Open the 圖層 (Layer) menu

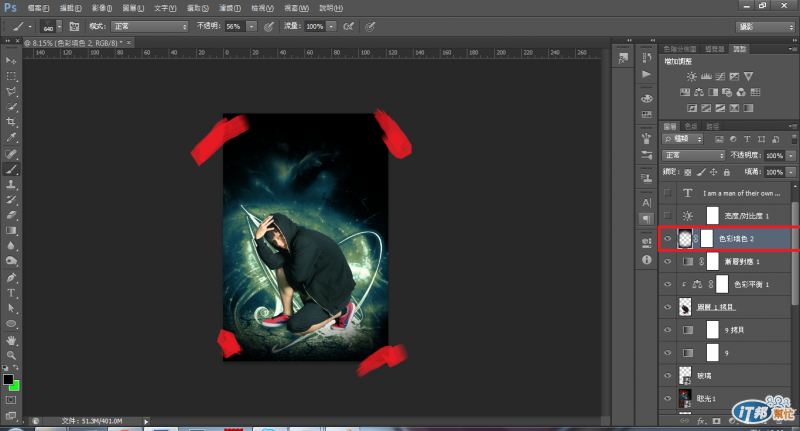click(133, 8)
